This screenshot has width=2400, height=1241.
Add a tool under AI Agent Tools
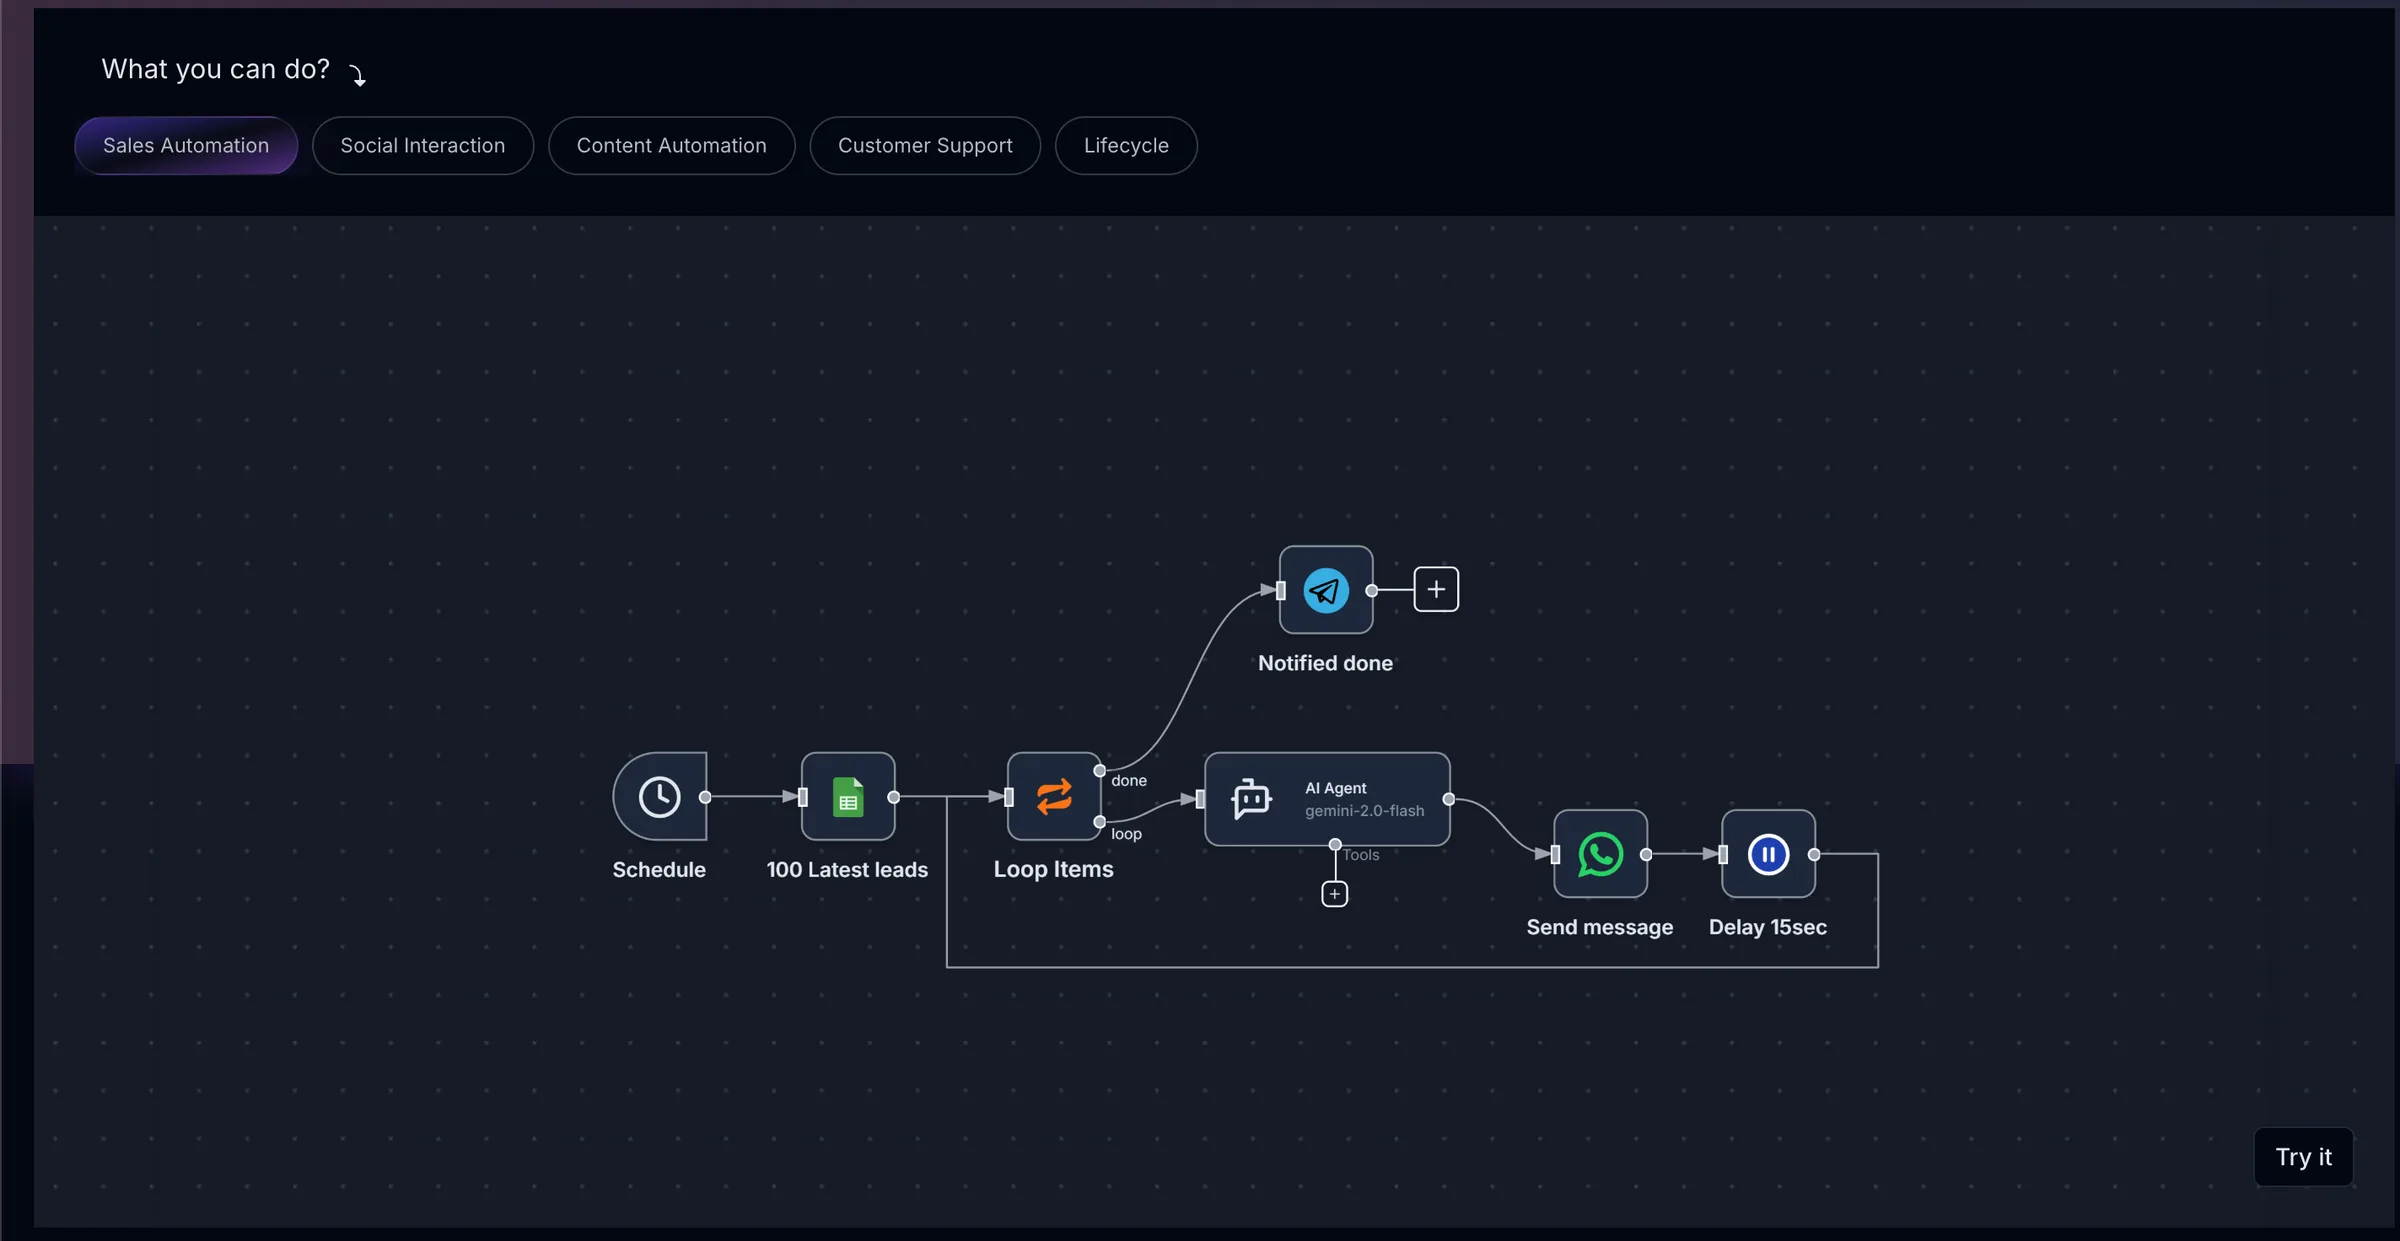click(1335, 894)
